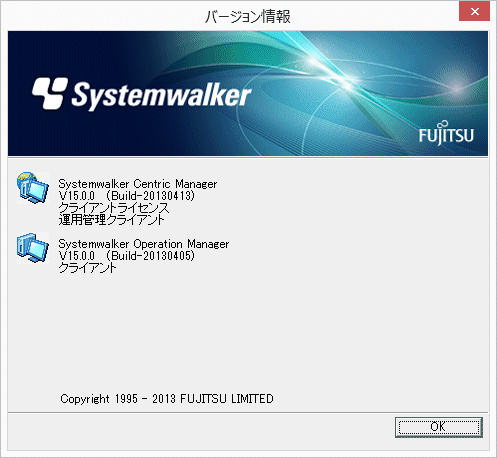Image resolution: width=497 pixels, height=458 pixels.
Task: Click the dialog title 'バージョン情報'
Action: 248,16
